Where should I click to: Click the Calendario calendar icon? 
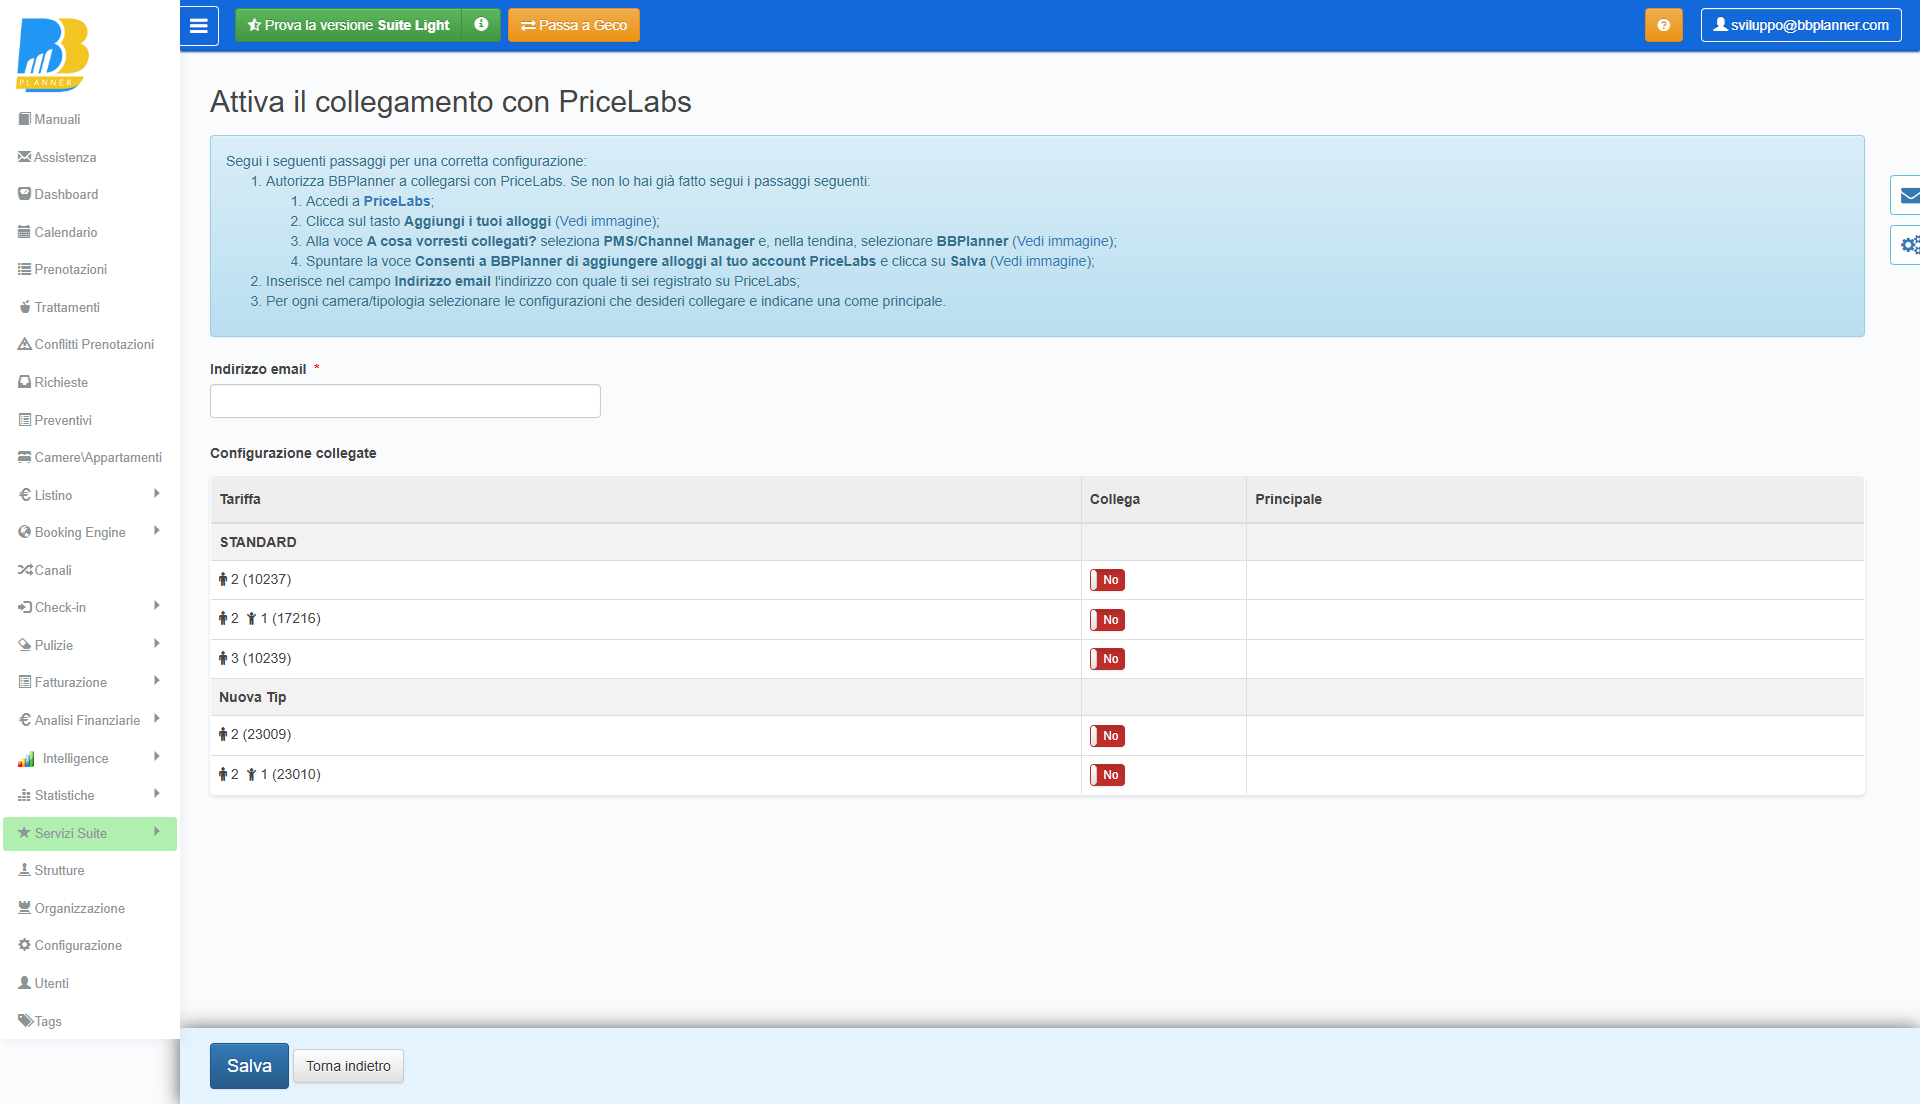tap(25, 232)
